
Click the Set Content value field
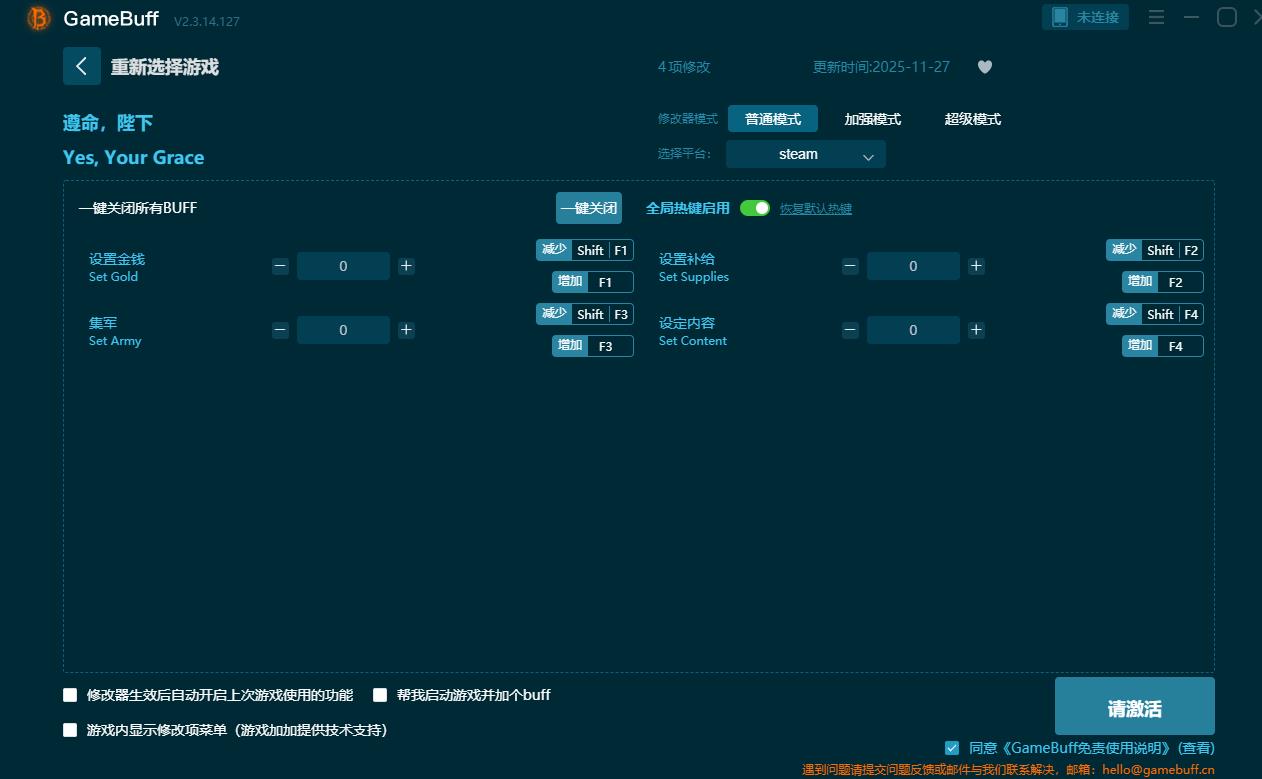click(913, 330)
